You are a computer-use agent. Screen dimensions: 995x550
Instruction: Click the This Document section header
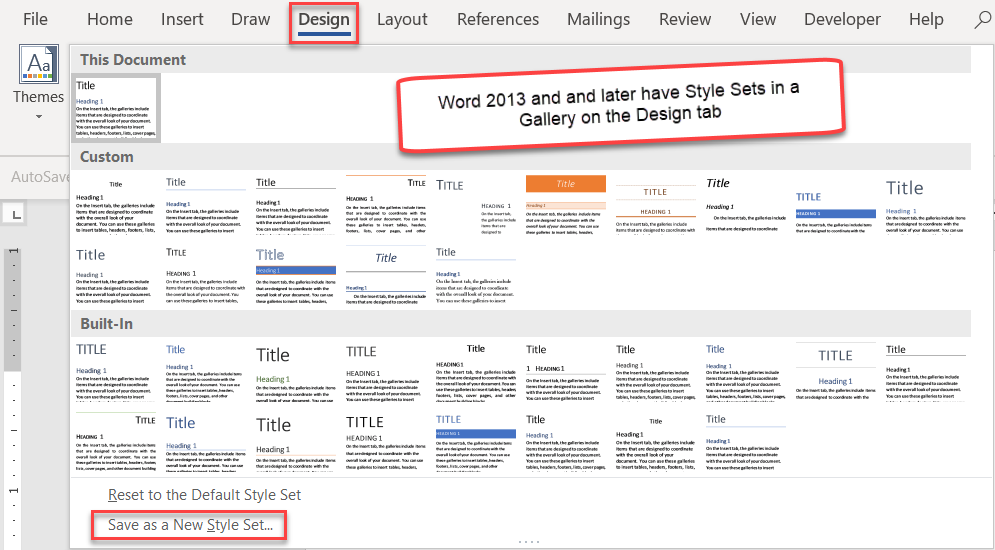coord(520,60)
